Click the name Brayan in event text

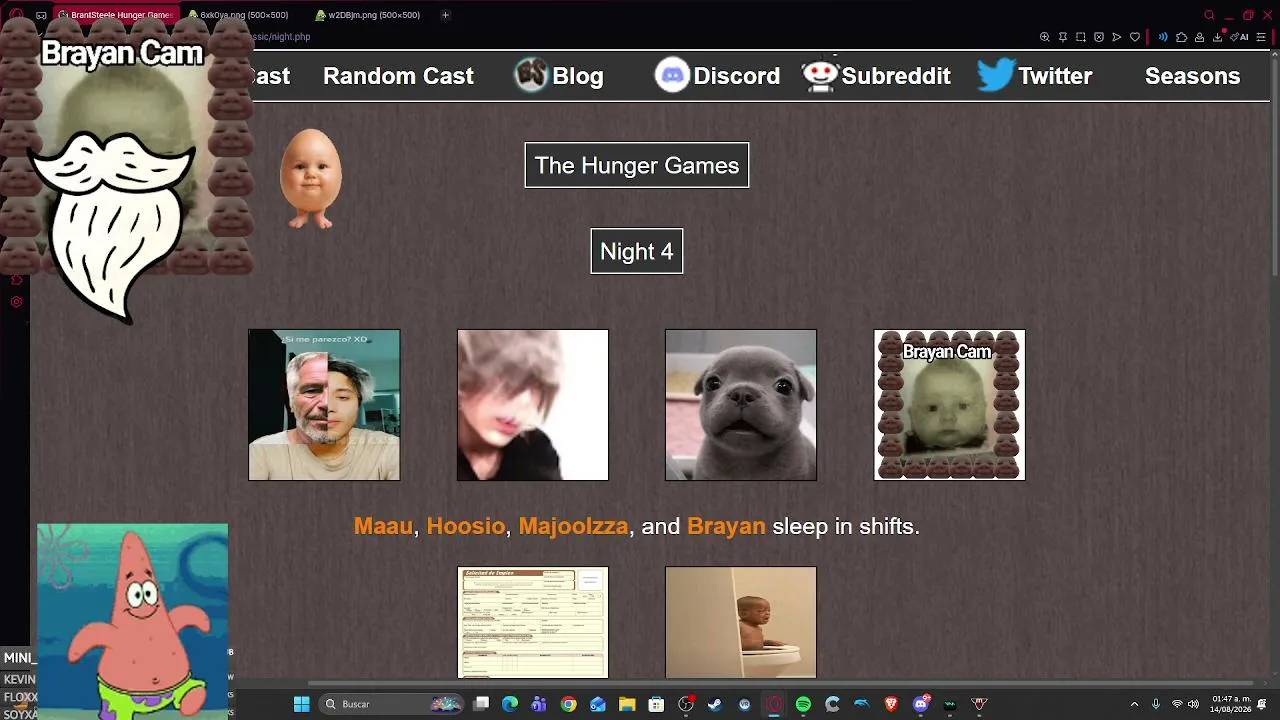pos(726,526)
